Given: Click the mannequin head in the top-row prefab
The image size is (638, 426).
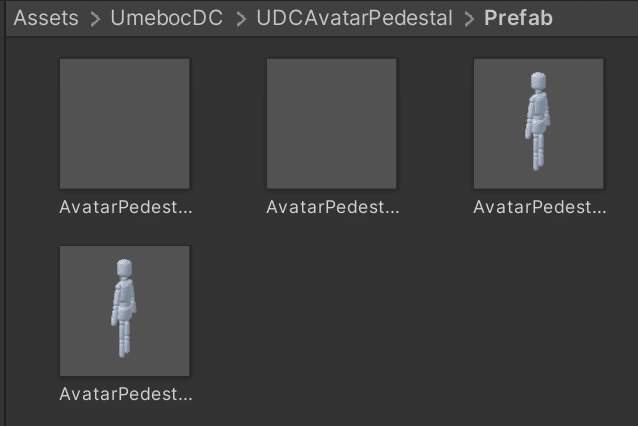Looking at the screenshot, I should [538, 81].
